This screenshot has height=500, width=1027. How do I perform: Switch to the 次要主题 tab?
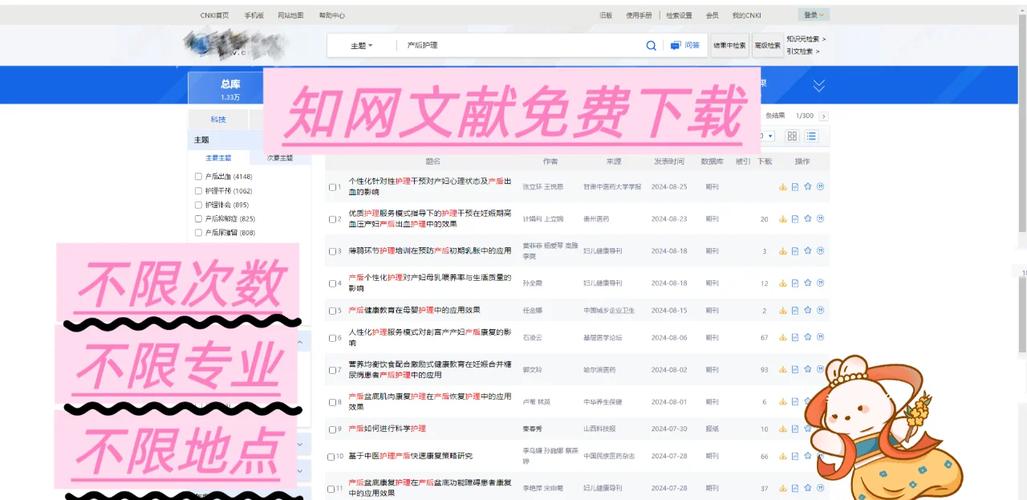[x=280, y=158]
